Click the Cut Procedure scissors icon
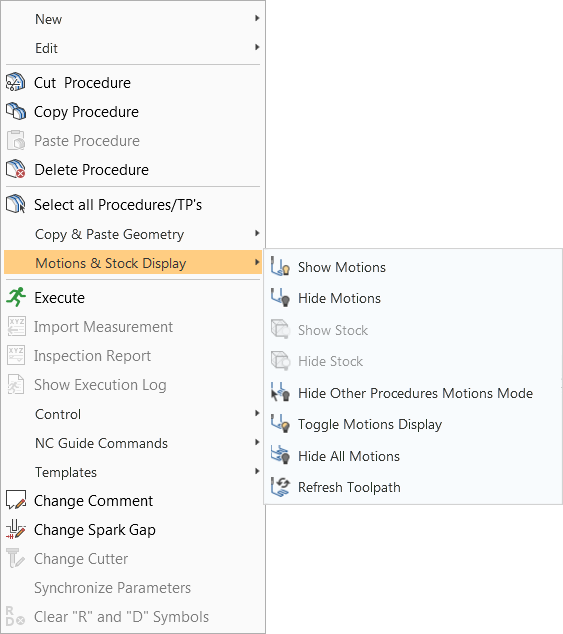The height and width of the screenshot is (634, 563). click(16, 82)
